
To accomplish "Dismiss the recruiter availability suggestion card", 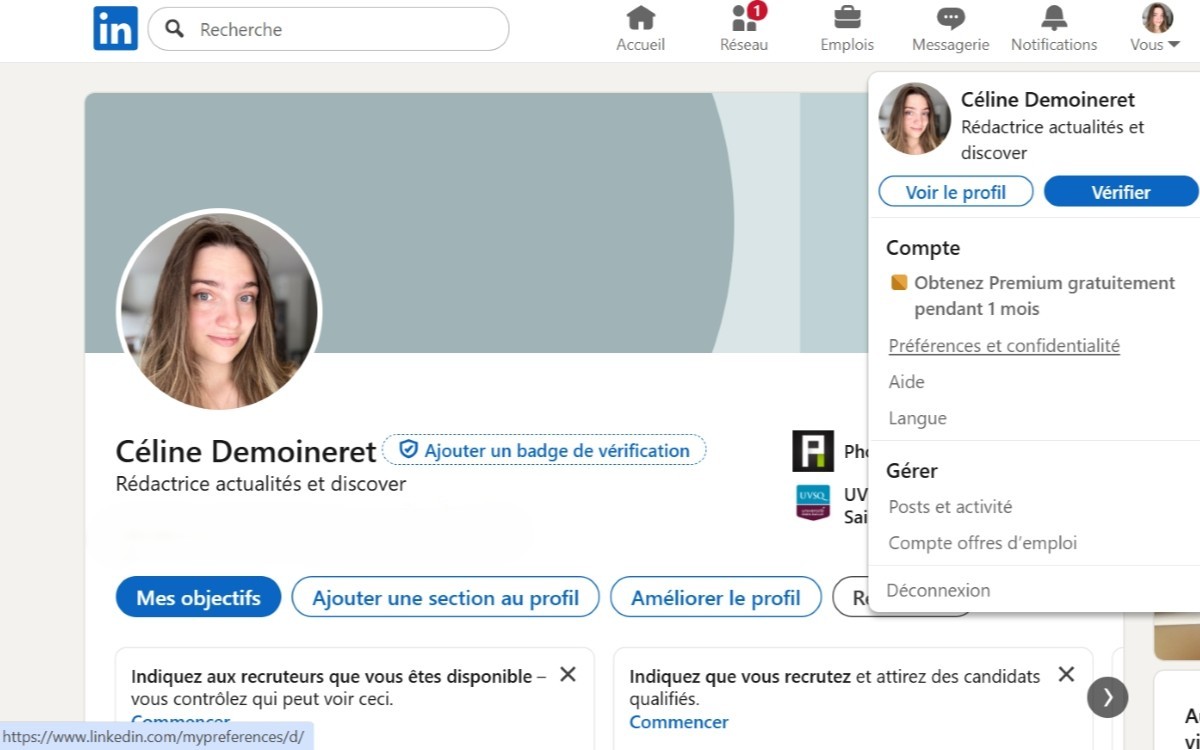I will [567, 675].
